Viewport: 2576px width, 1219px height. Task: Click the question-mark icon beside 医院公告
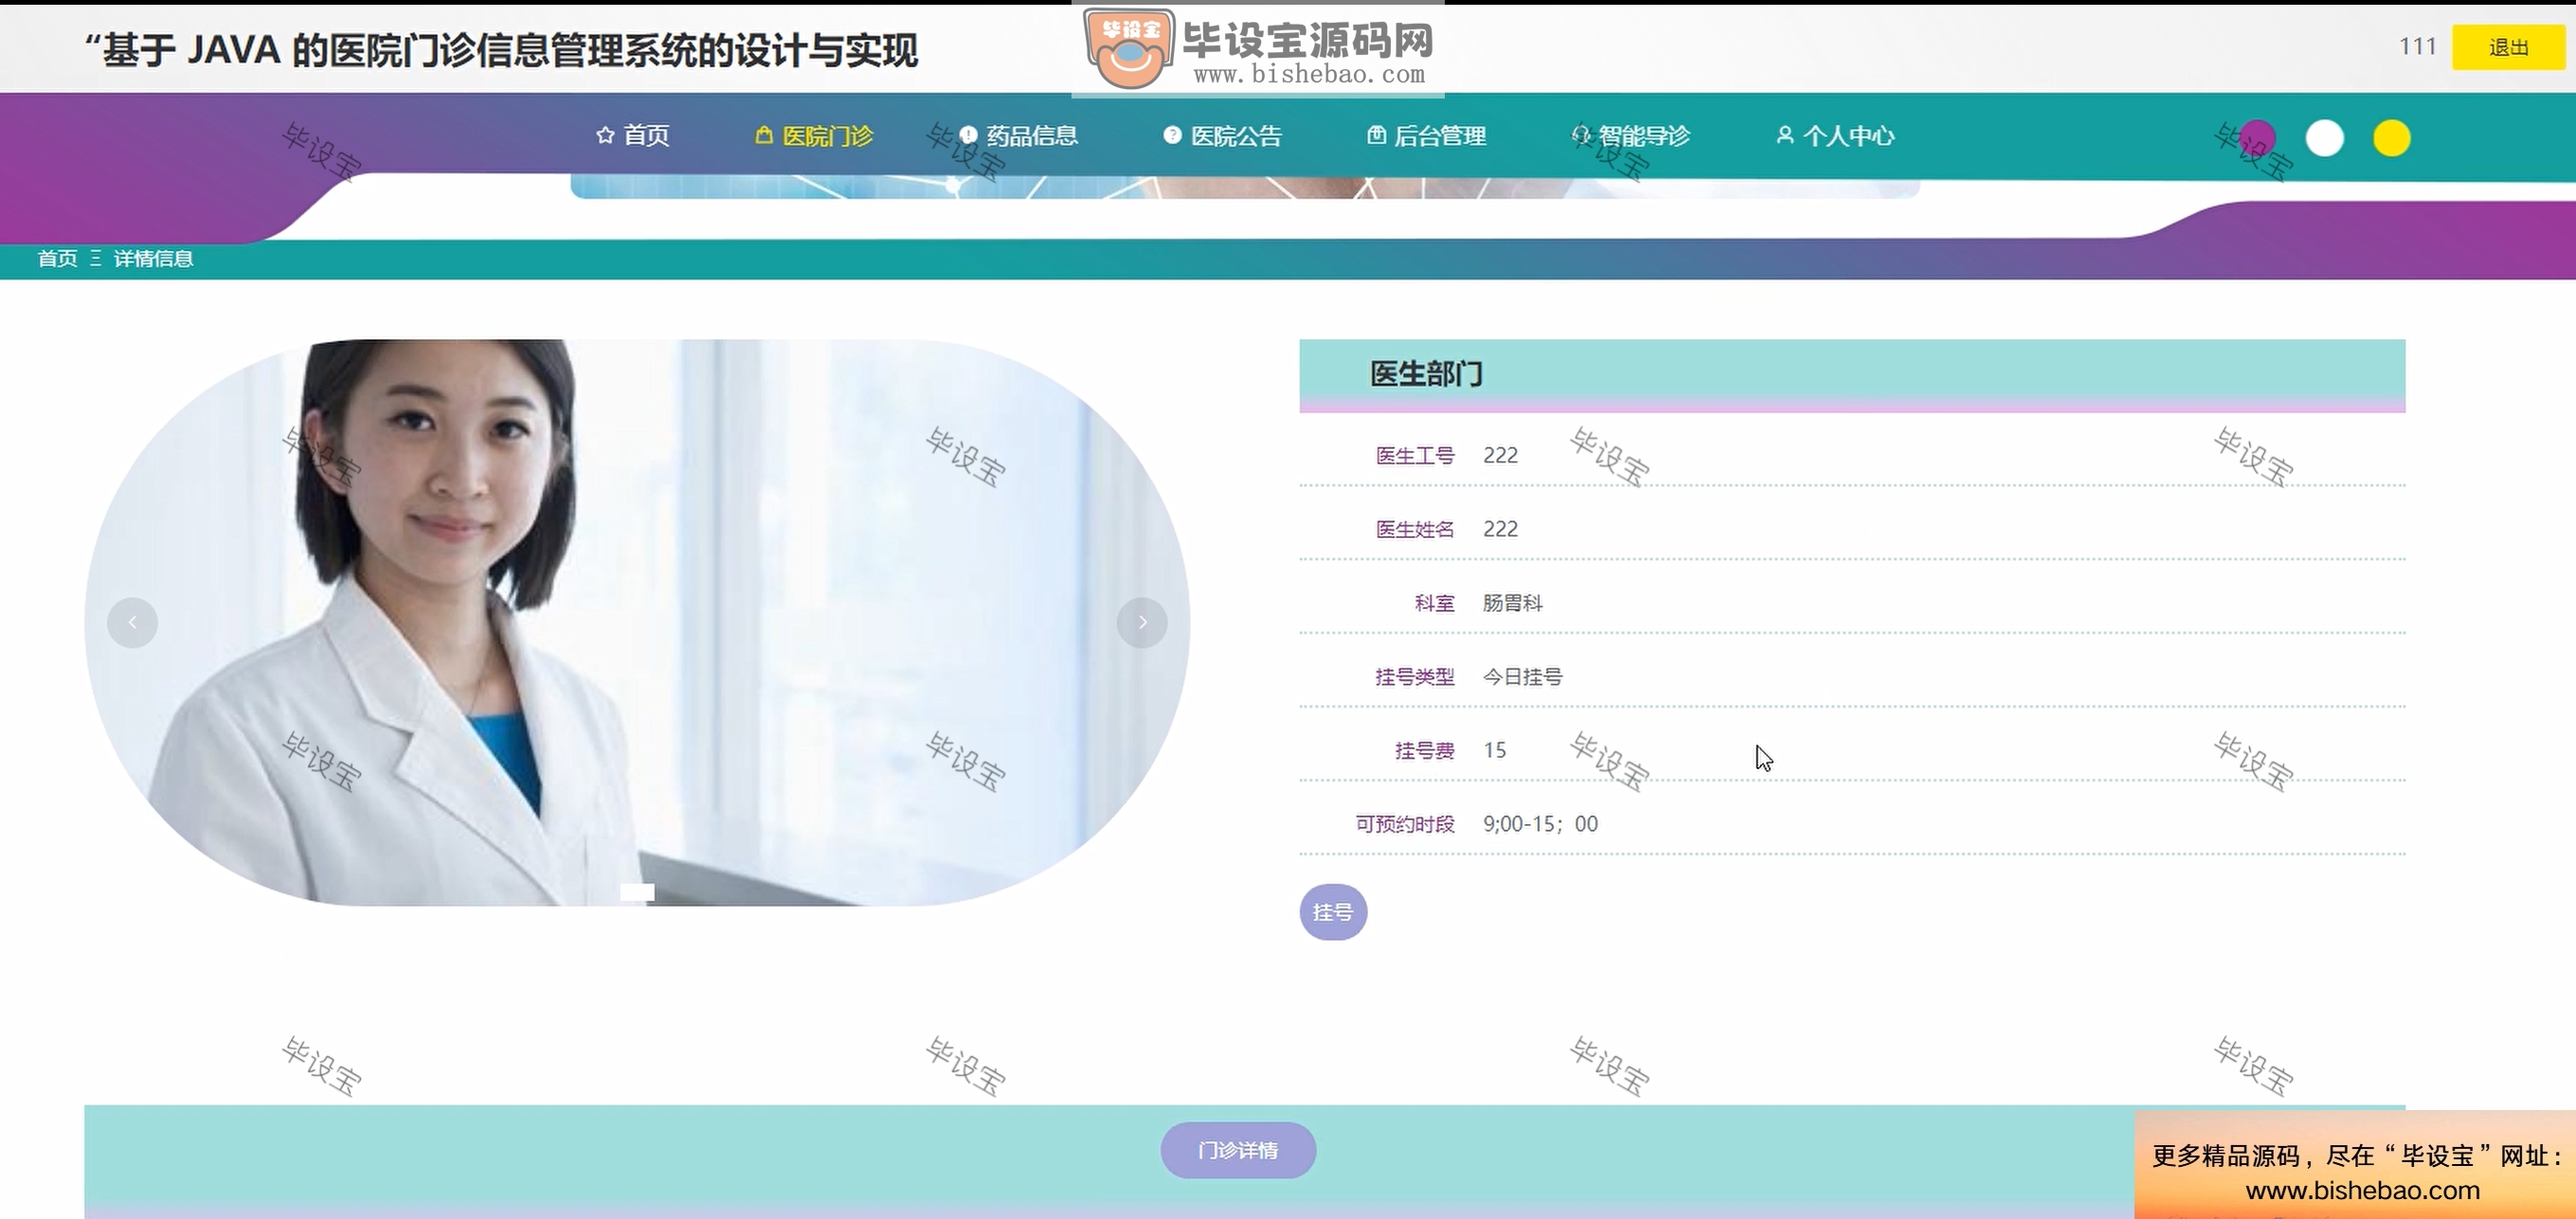coord(1172,135)
